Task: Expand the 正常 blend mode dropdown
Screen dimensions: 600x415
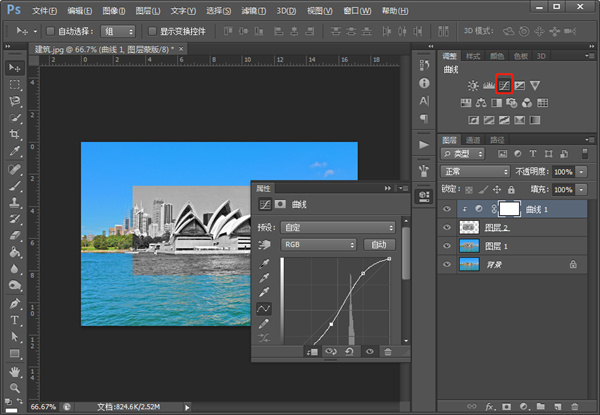Action: point(476,172)
